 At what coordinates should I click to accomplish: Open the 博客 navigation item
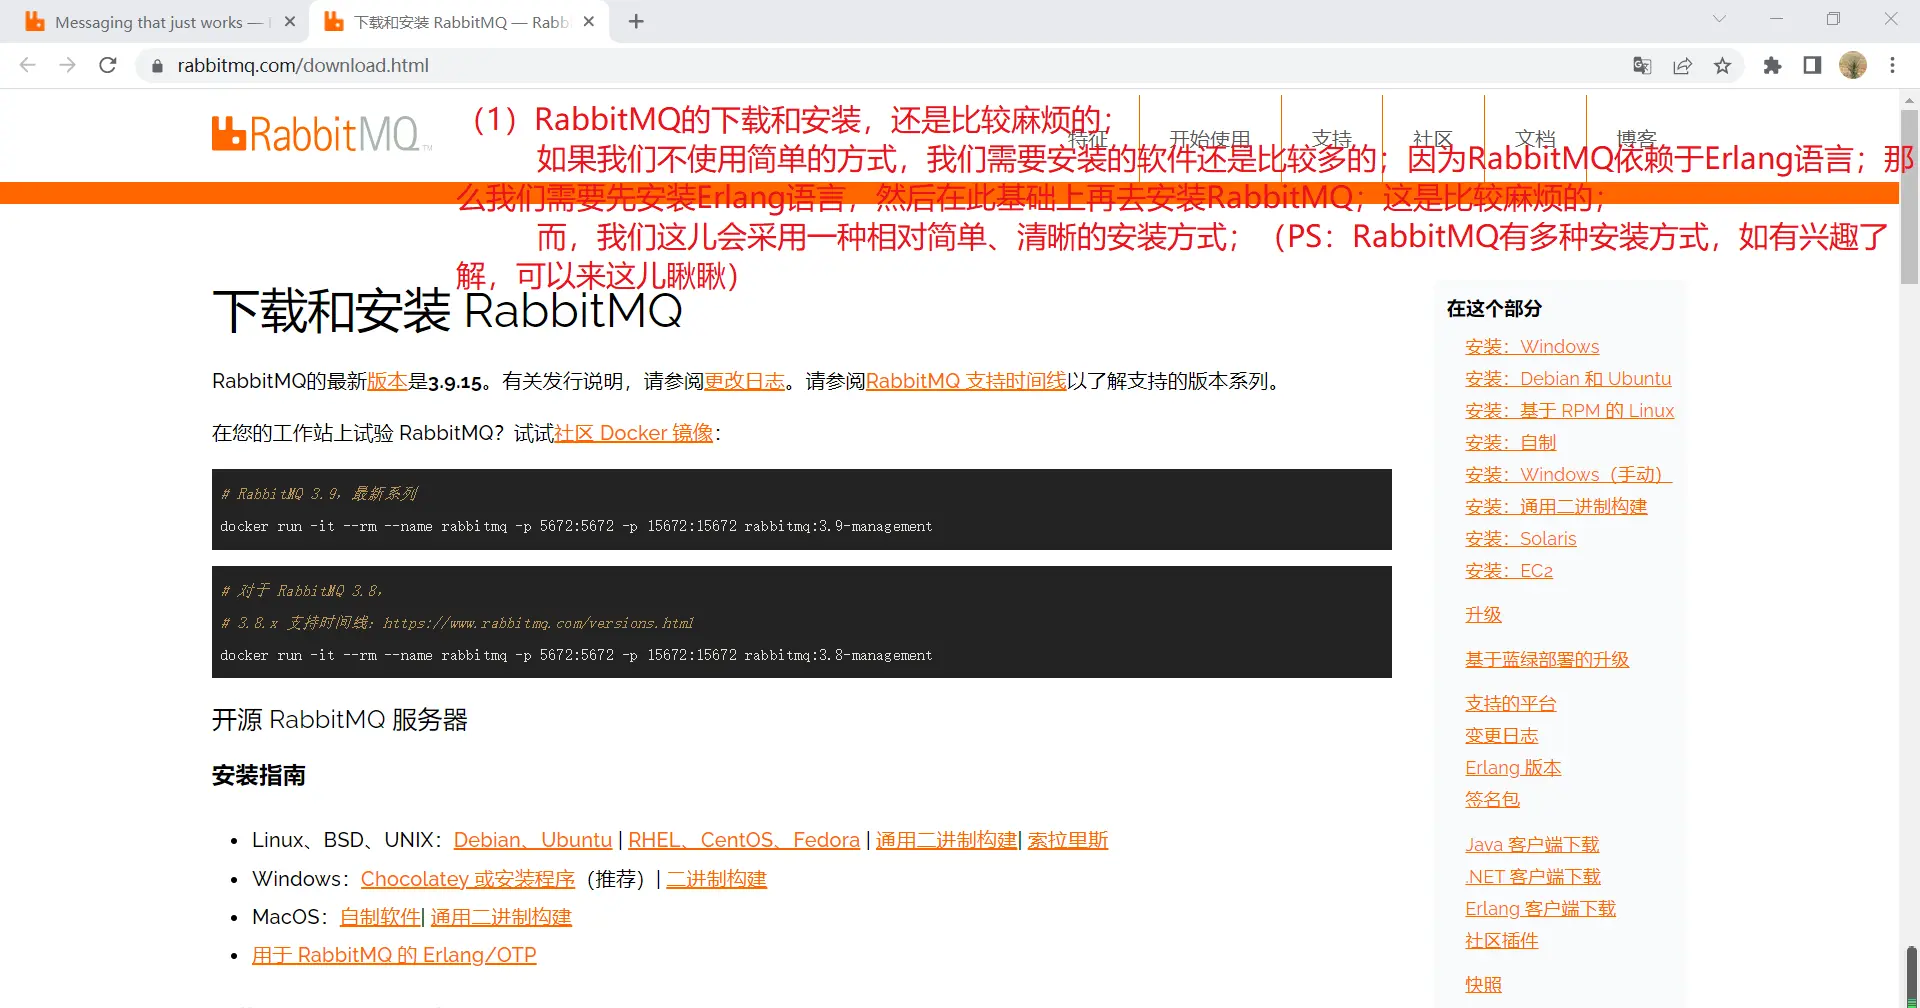click(x=1637, y=139)
